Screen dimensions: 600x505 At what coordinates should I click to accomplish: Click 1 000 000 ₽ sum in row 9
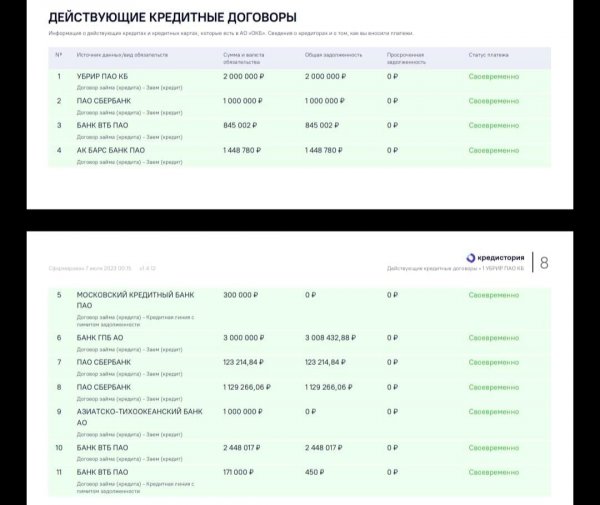coord(243,412)
